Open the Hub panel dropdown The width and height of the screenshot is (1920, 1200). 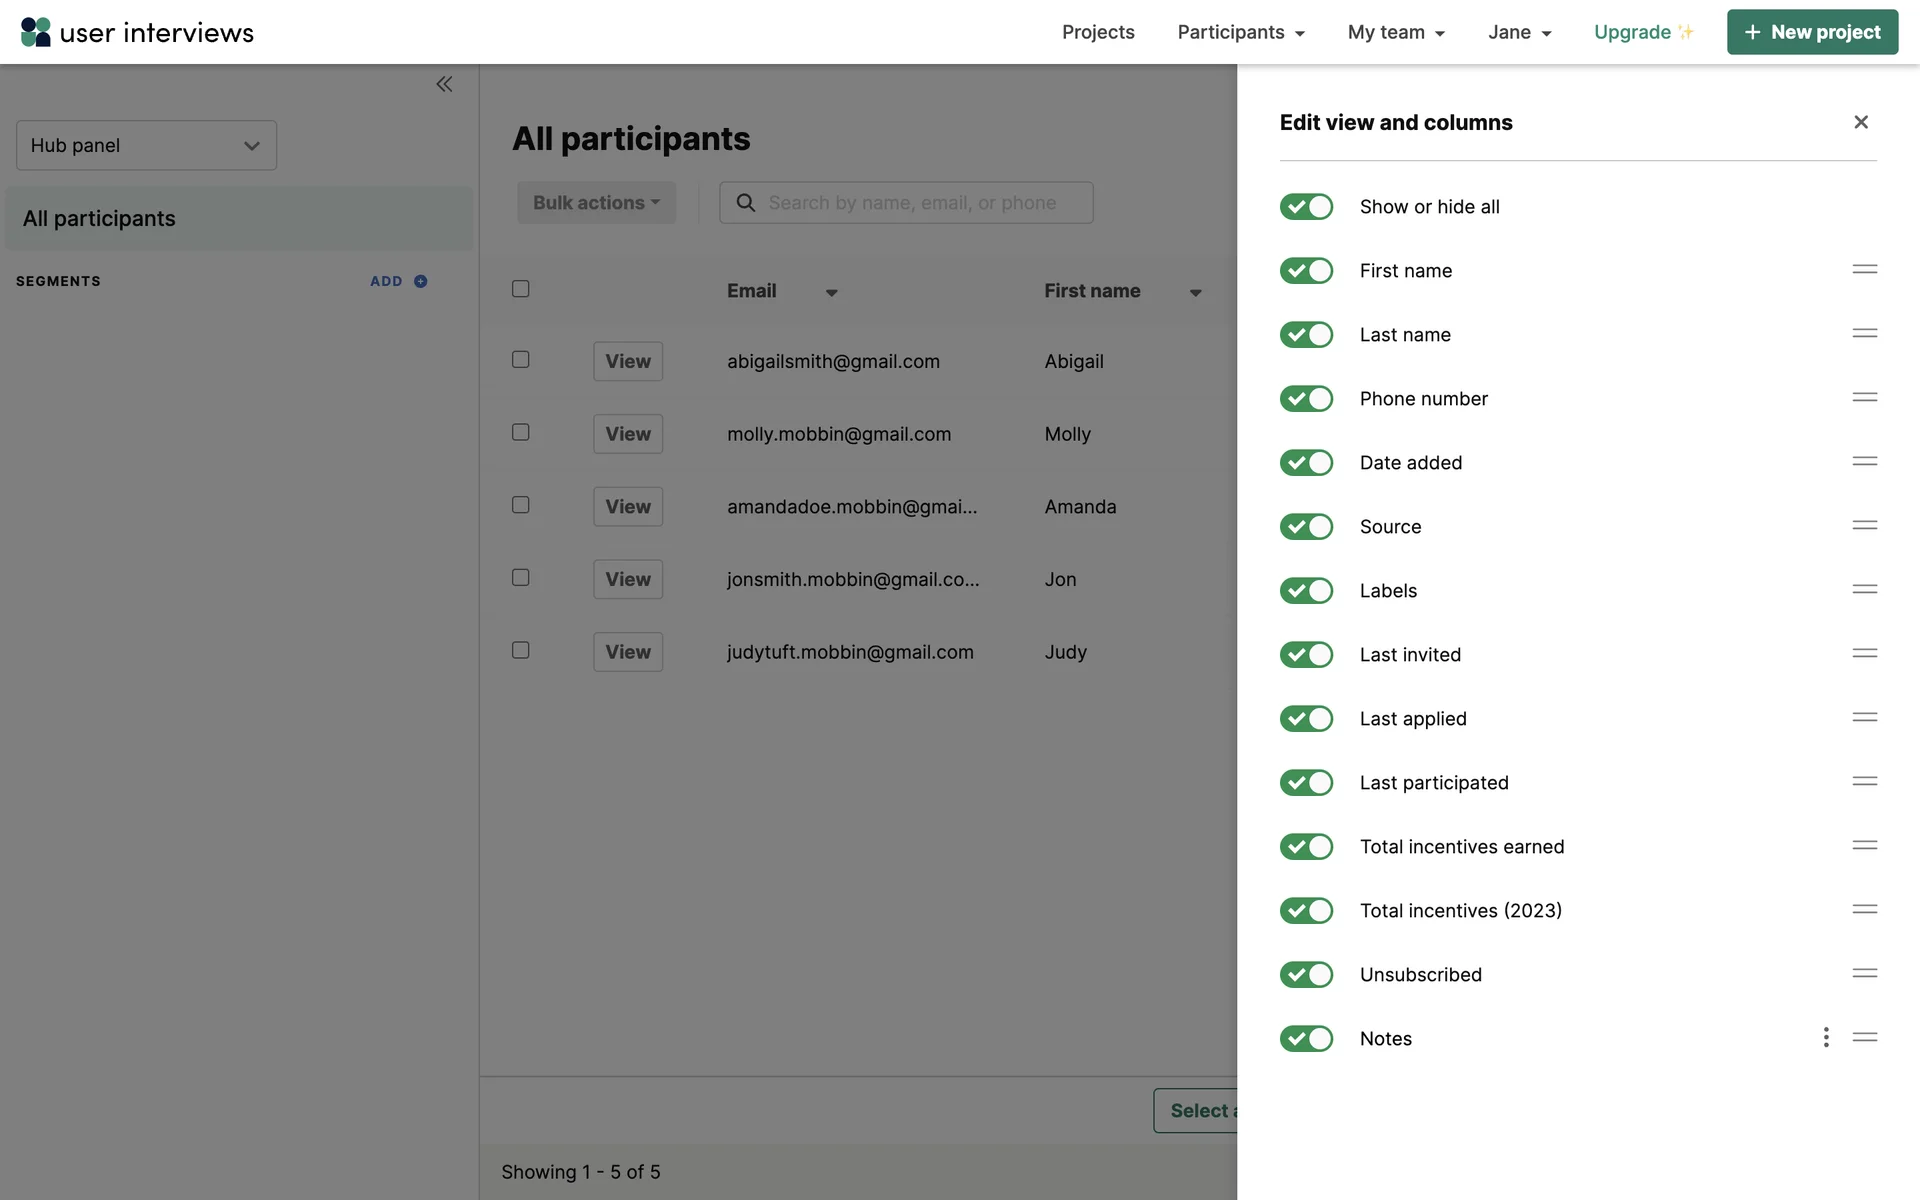tap(146, 146)
